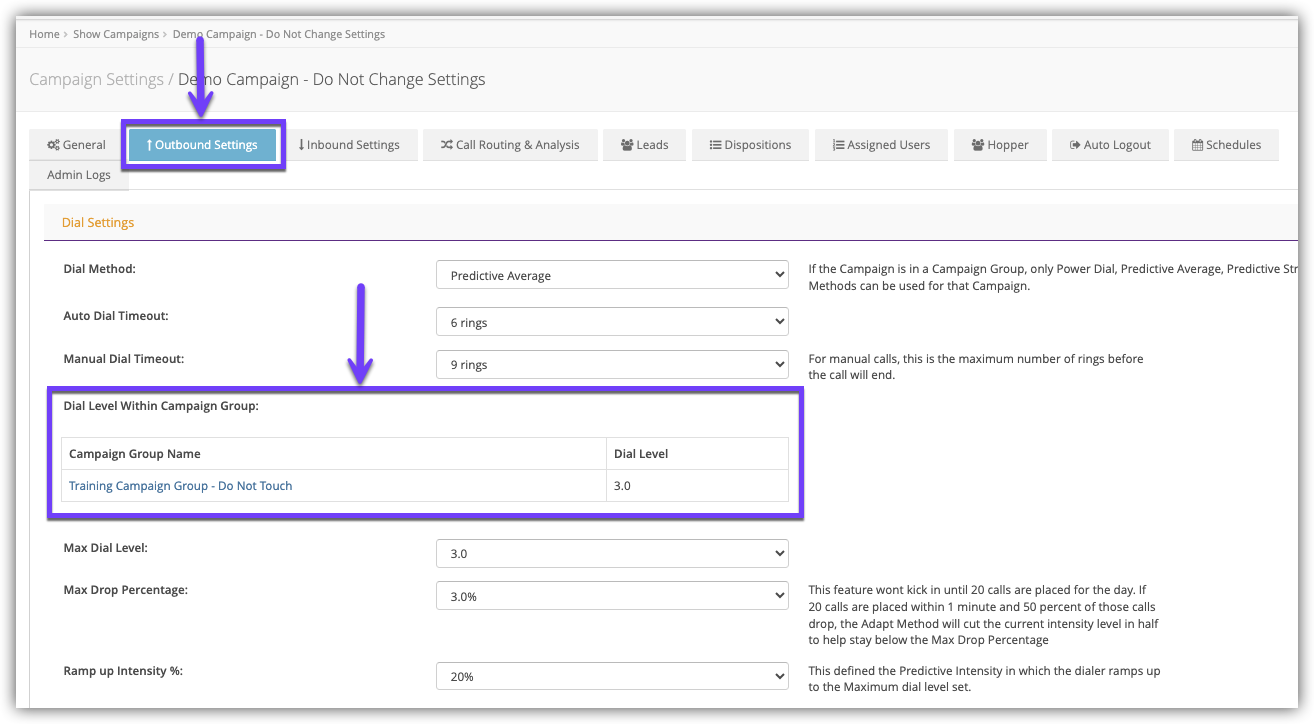Expand the Max Dial Level dropdown
Image resolution: width=1314 pixels, height=724 pixels.
[612, 553]
